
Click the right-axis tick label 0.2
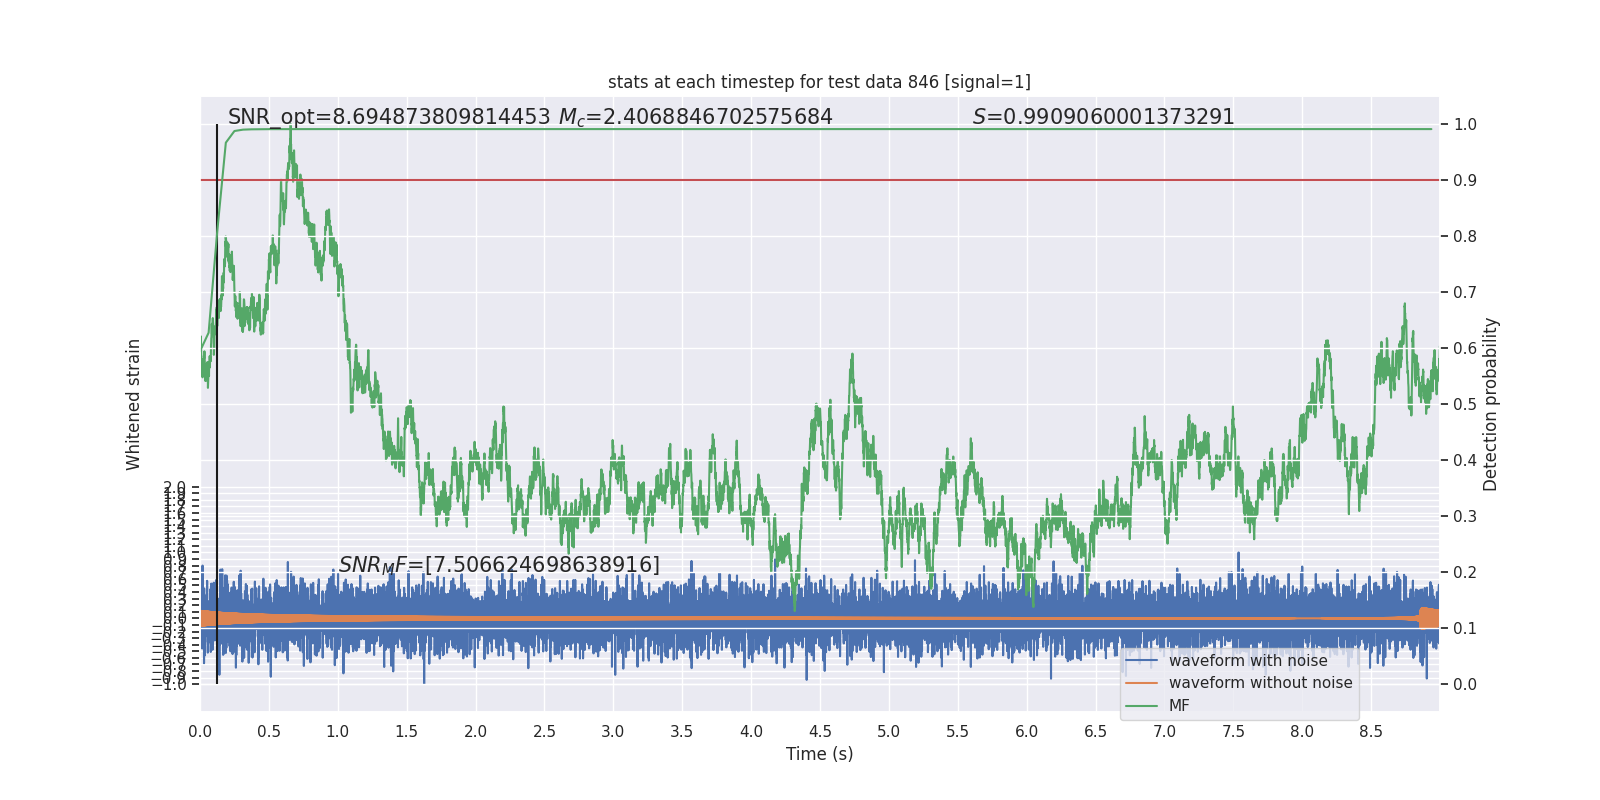tap(1465, 573)
